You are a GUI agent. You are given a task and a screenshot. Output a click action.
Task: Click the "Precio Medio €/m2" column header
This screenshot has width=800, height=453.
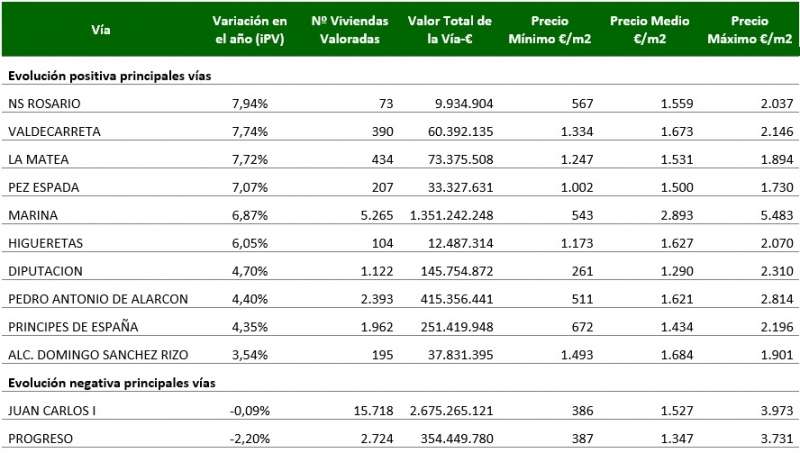pyautogui.click(x=650, y=30)
